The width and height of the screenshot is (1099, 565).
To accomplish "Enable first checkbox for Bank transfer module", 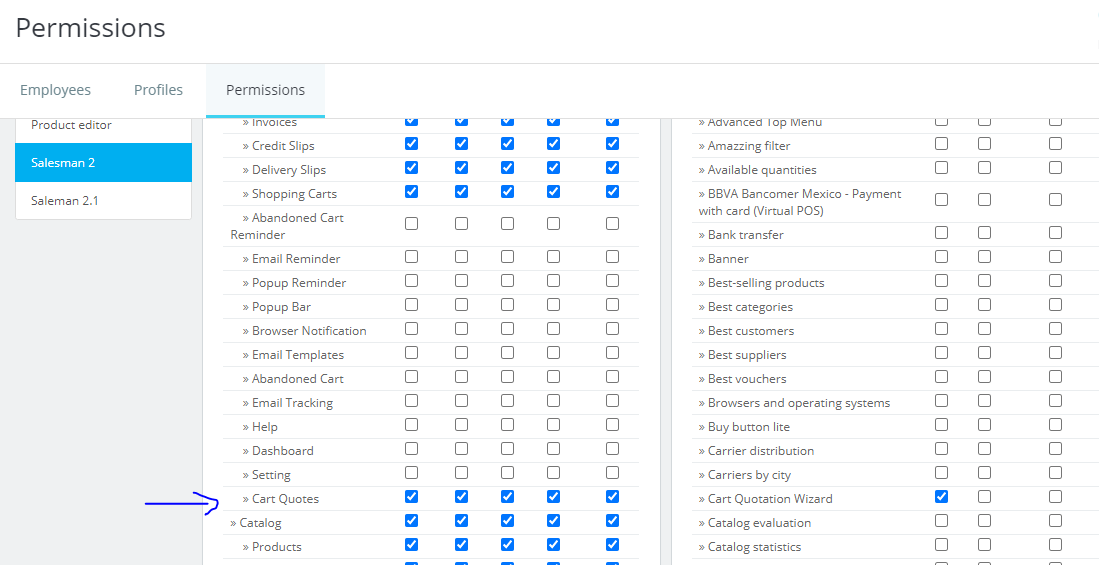I will click(x=941, y=233).
